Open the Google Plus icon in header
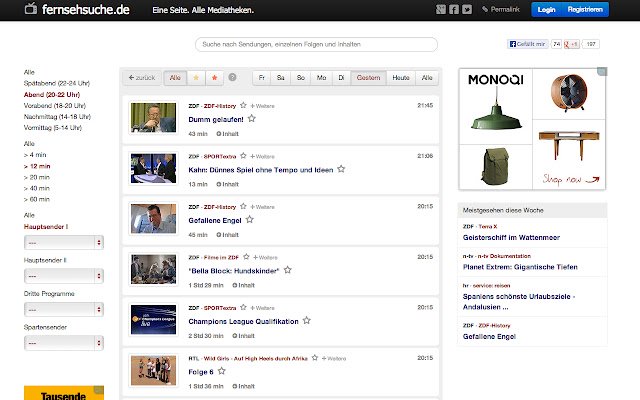The width and height of the screenshot is (640, 400). 441,9
